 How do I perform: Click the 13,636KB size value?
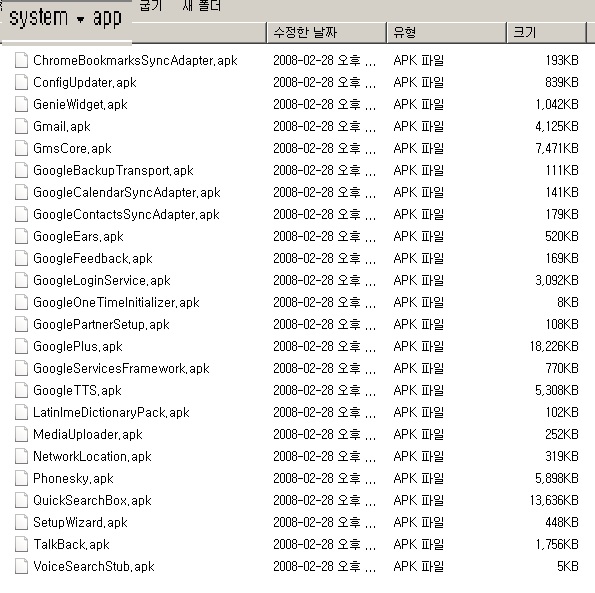pyautogui.click(x=554, y=500)
